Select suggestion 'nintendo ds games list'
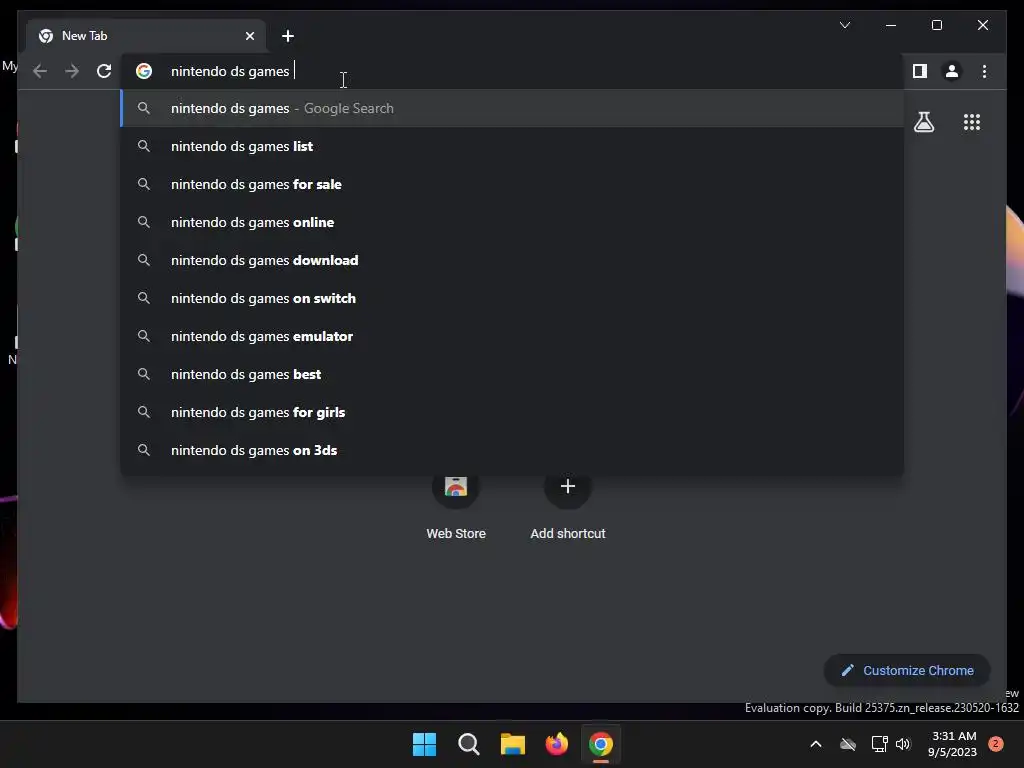This screenshot has height=768, width=1024. click(512, 146)
